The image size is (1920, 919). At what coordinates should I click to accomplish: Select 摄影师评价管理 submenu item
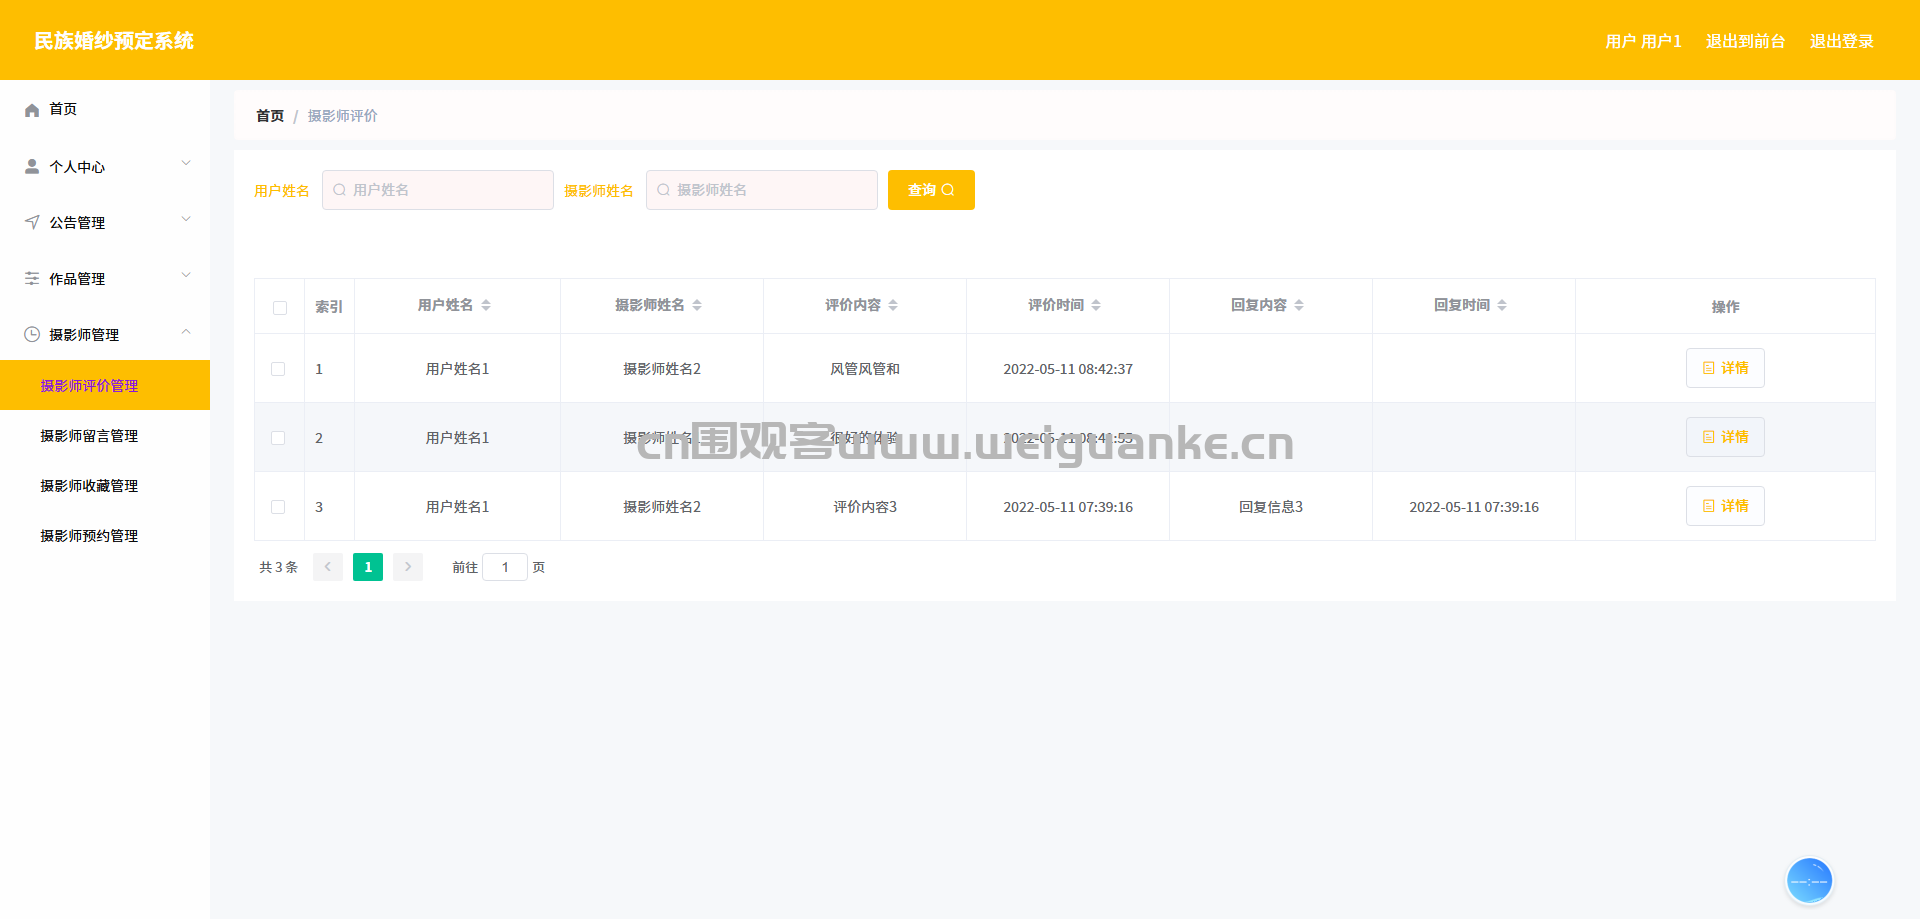coord(105,385)
